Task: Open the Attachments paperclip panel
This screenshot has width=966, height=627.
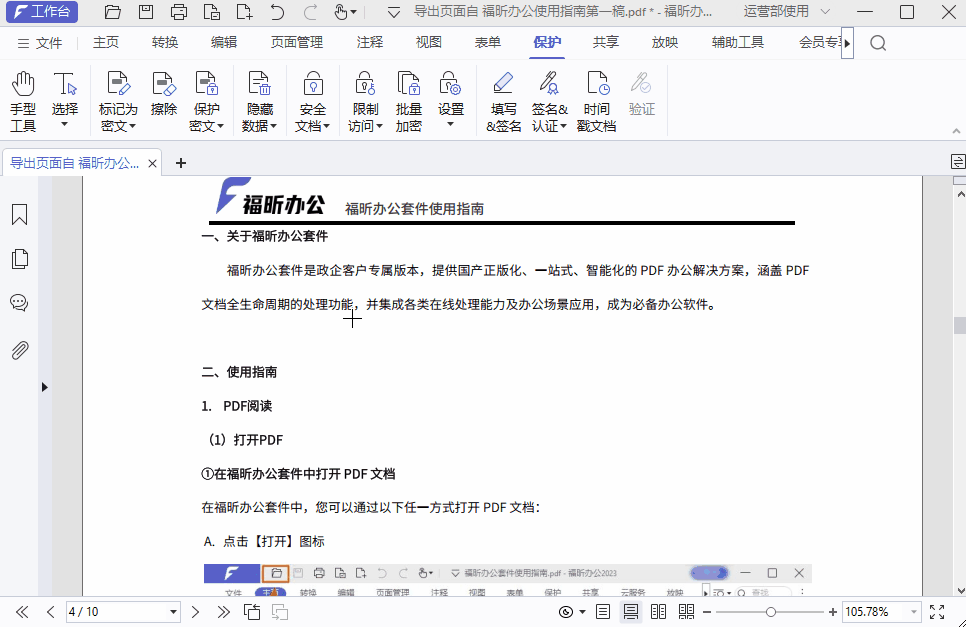Action: 19,349
